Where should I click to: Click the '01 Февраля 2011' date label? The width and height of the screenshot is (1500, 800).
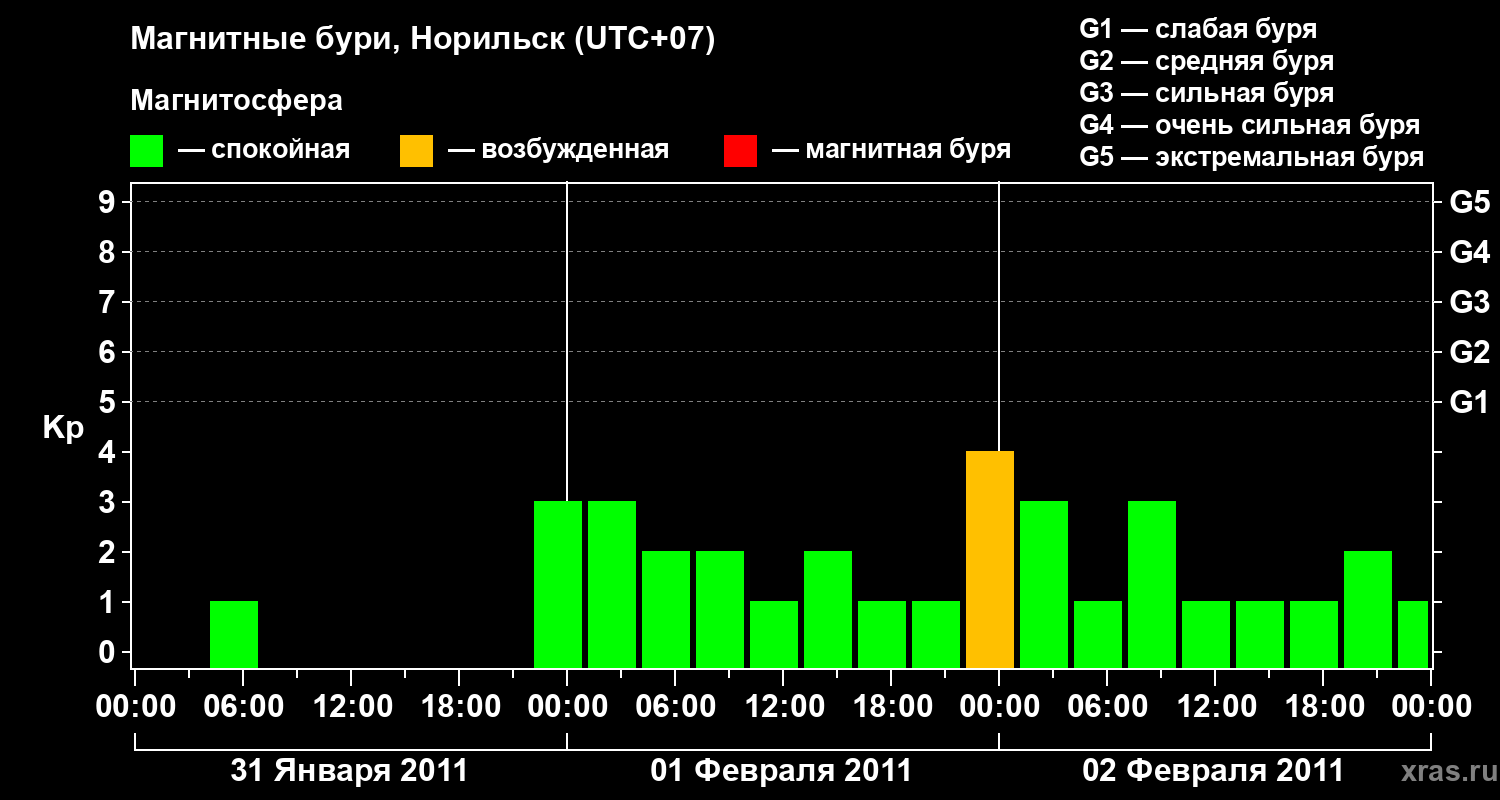[x=781, y=771]
